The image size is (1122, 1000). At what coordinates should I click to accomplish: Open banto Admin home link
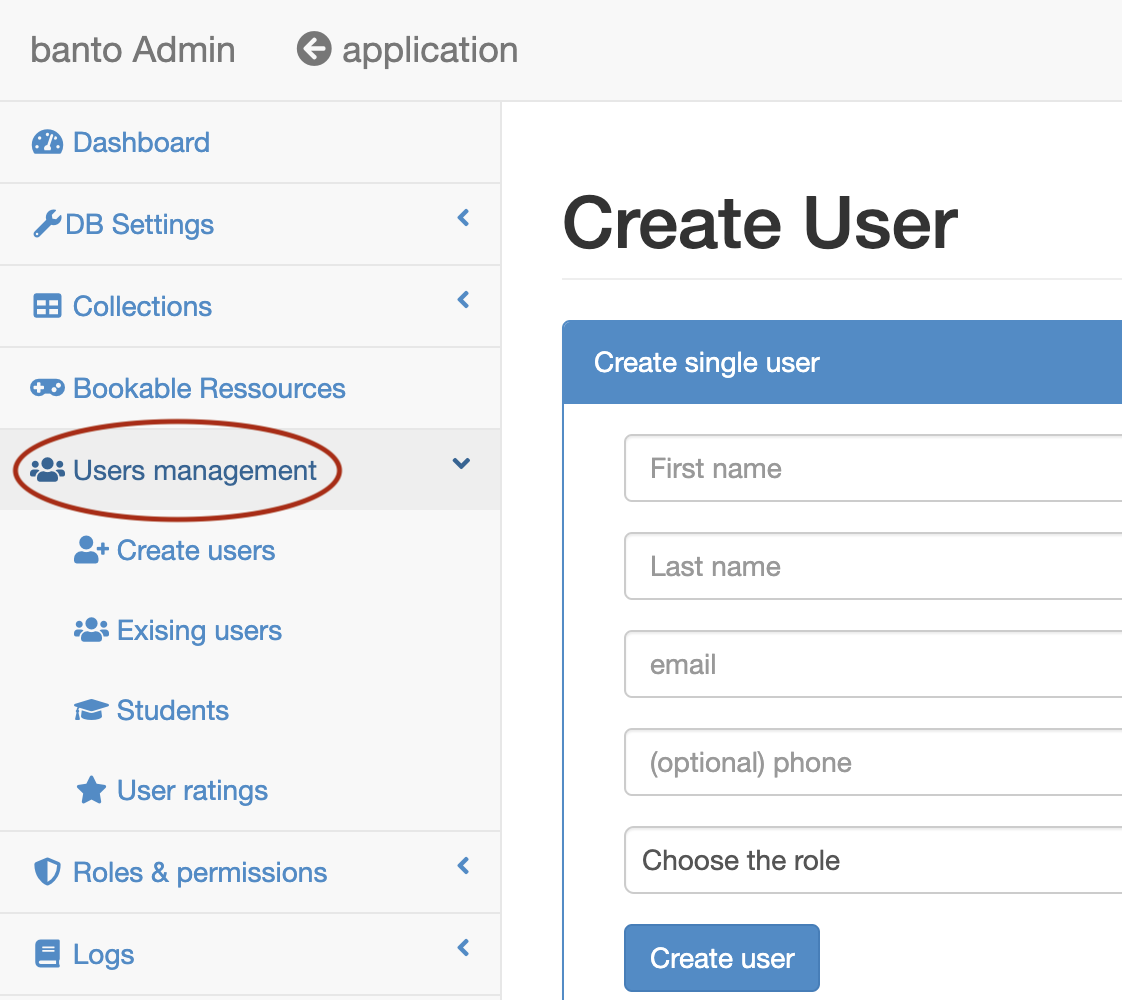(132, 49)
